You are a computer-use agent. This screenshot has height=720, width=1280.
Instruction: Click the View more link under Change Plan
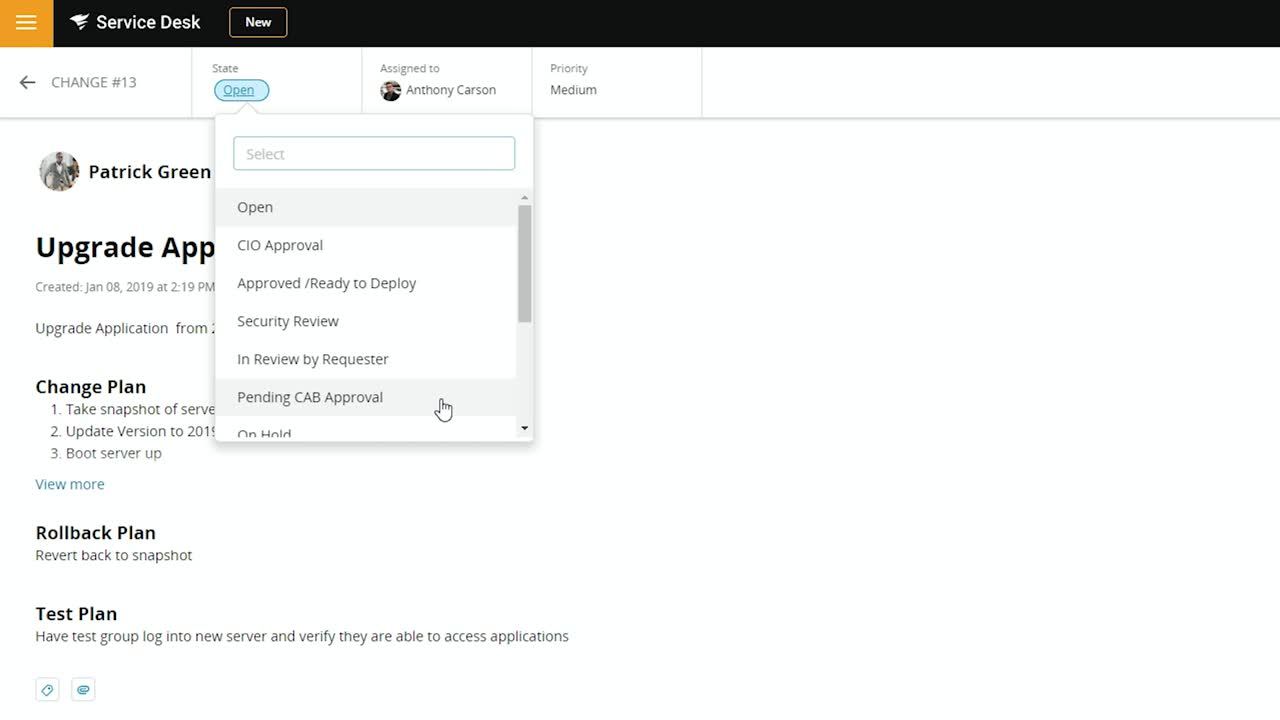(69, 484)
